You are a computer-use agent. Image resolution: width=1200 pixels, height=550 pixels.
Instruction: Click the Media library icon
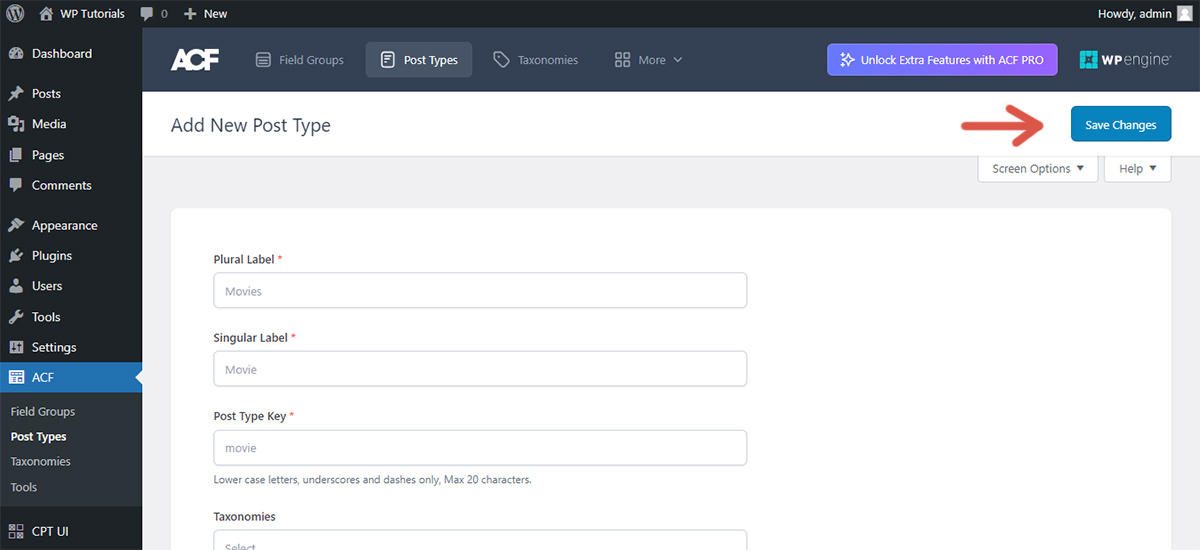click(x=16, y=124)
